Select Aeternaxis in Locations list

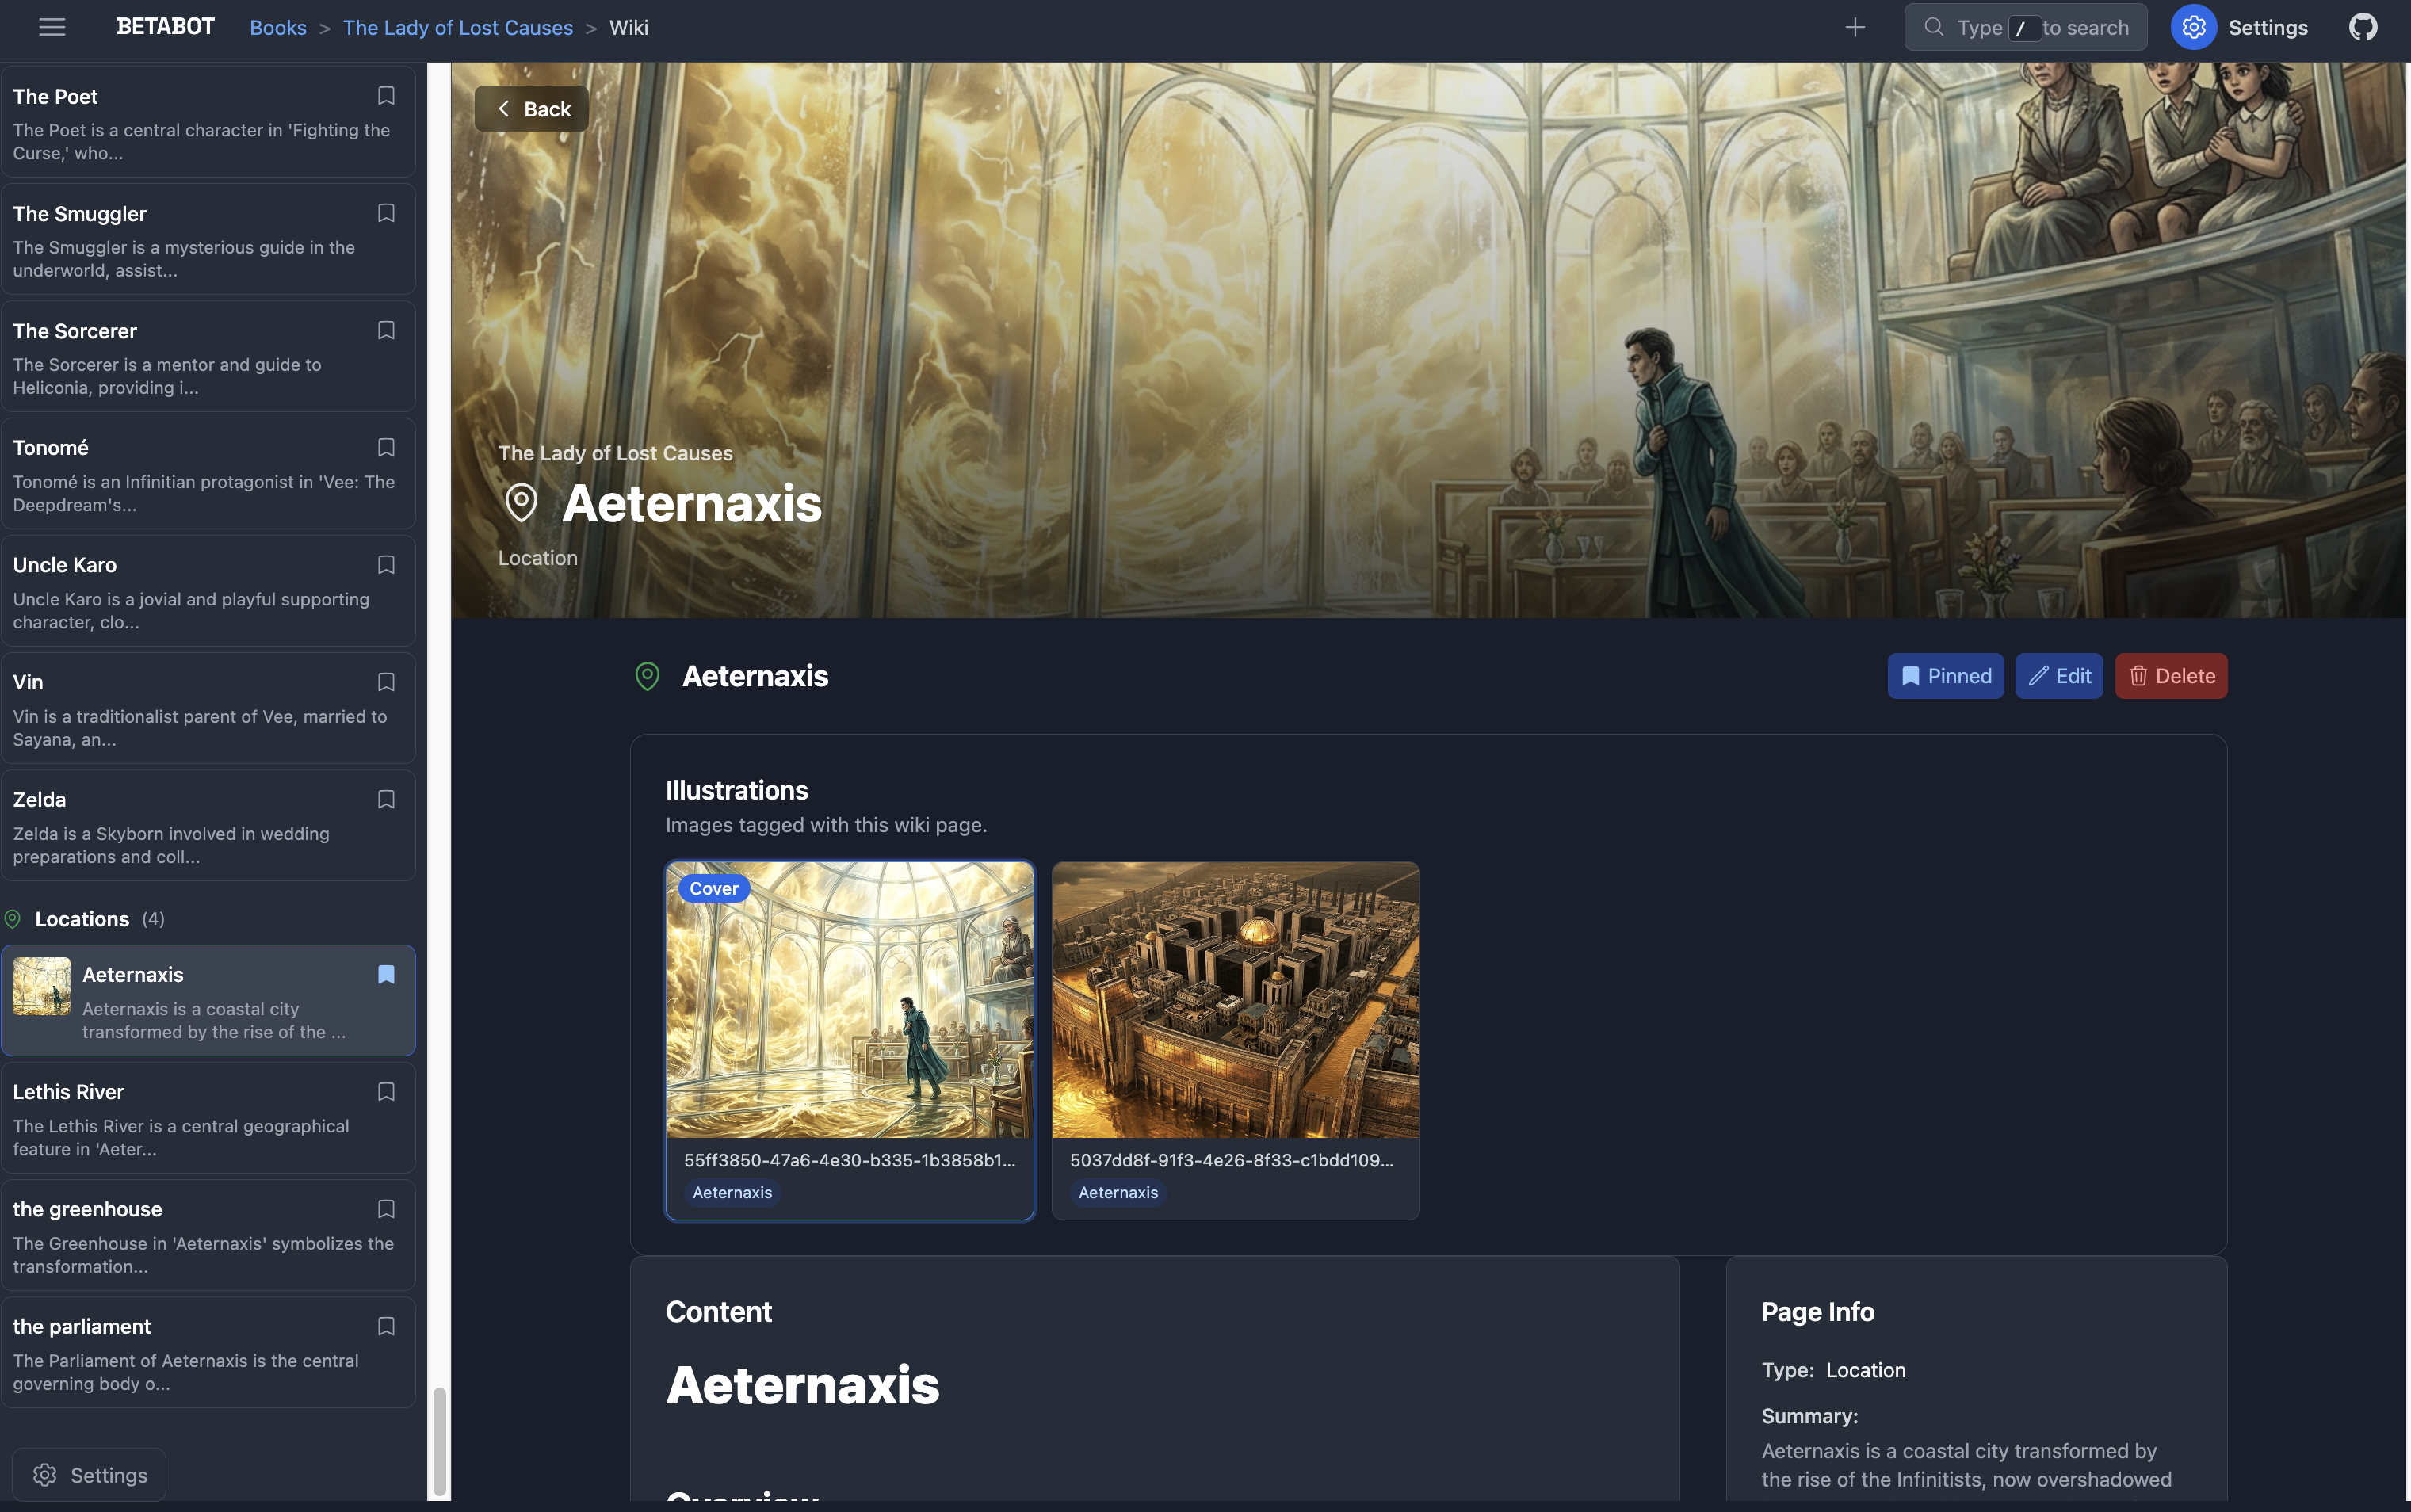coord(208,1001)
